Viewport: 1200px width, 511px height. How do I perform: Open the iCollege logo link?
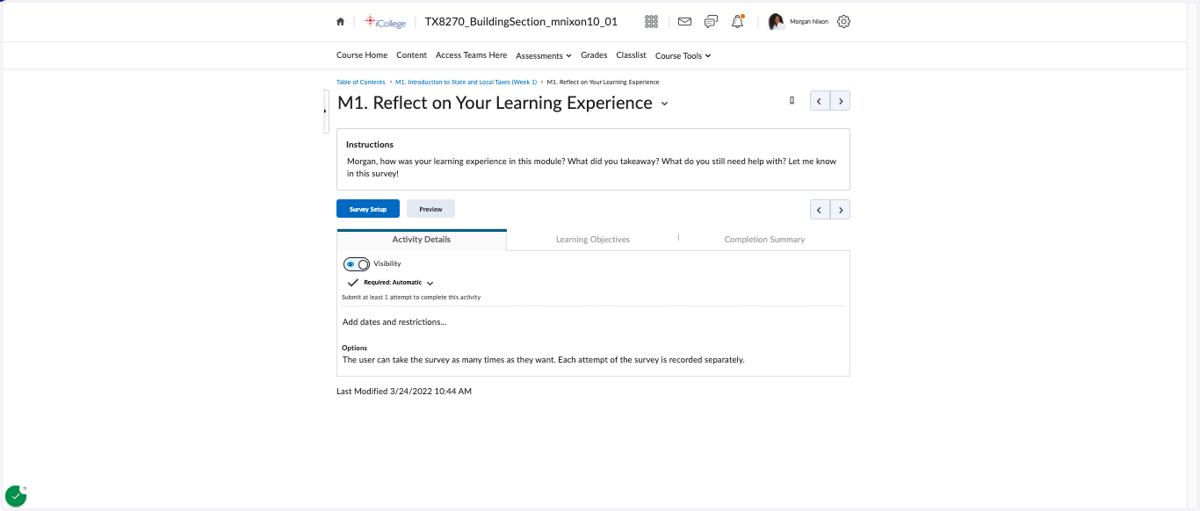(384, 21)
